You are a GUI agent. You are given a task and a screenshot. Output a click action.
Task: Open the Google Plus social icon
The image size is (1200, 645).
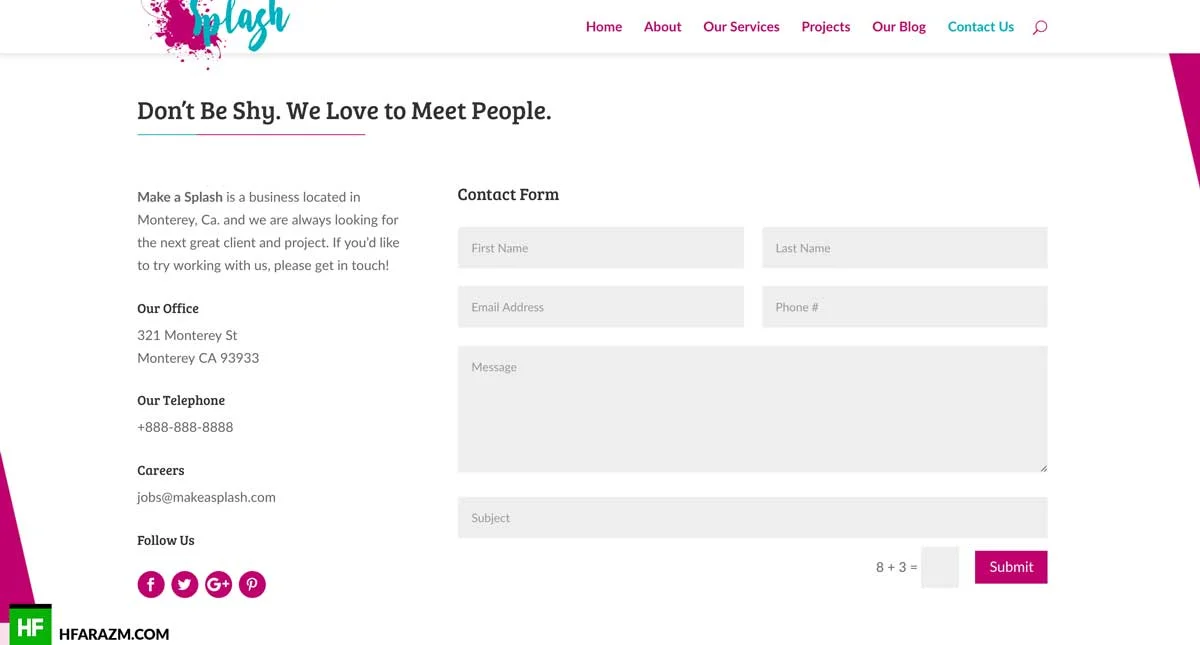tap(219, 584)
